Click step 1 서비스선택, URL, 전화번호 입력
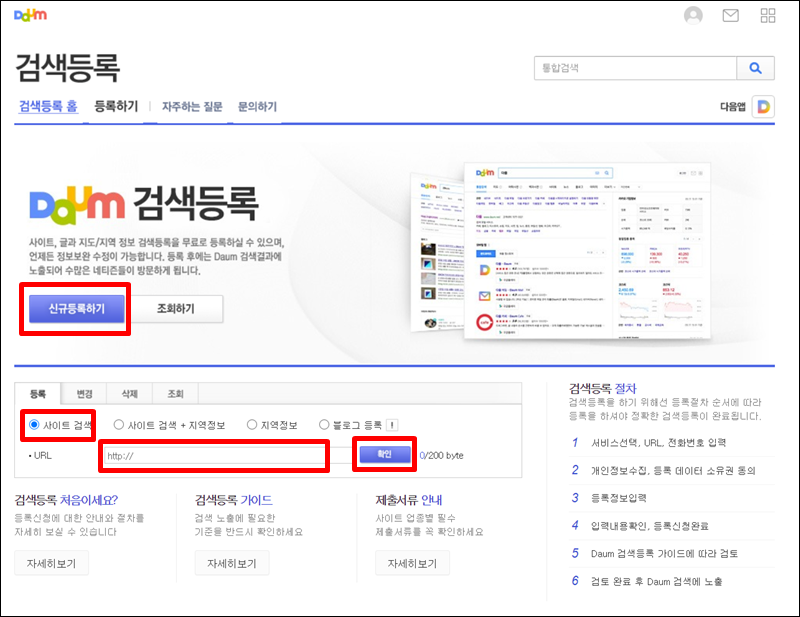Viewport: 800px width, 617px height. [658, 442]
